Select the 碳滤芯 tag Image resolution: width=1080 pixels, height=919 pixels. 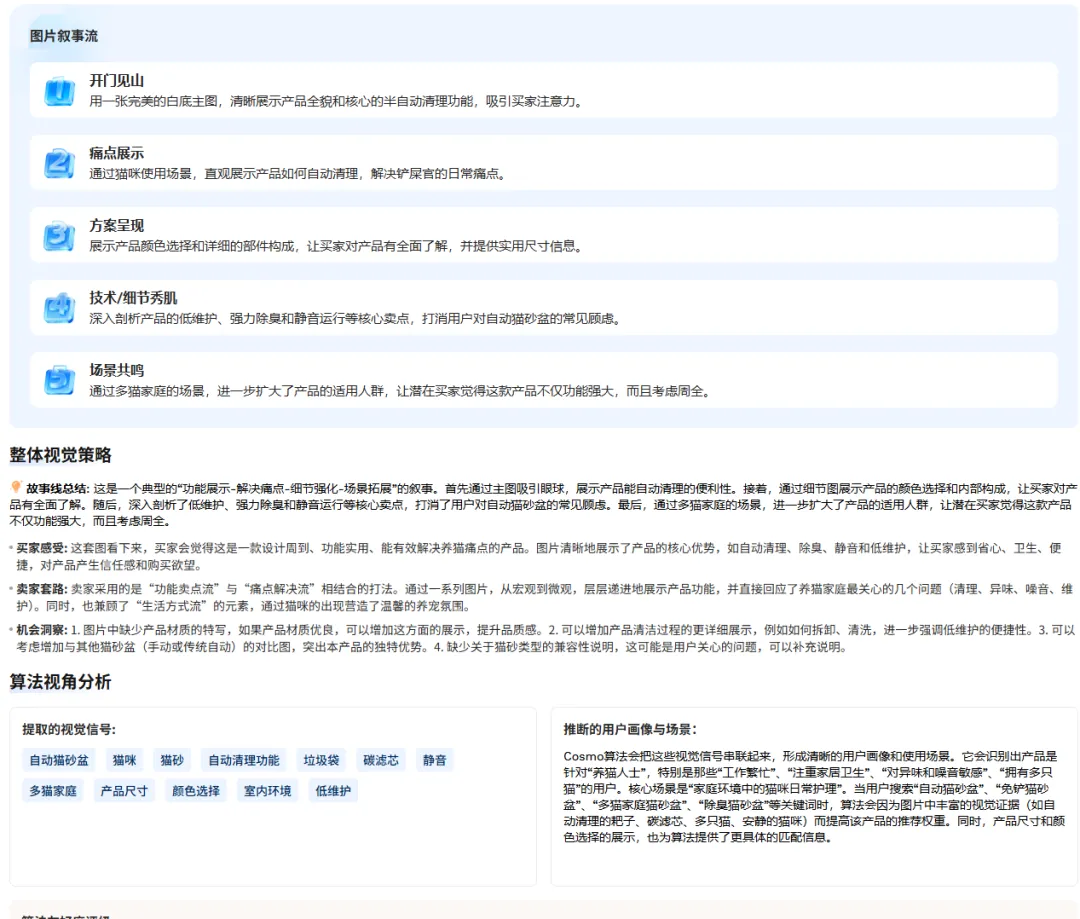(381, 761)
